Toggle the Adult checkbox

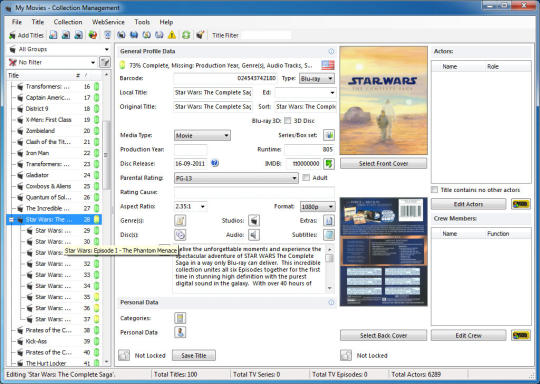click(x=305, y=178)
